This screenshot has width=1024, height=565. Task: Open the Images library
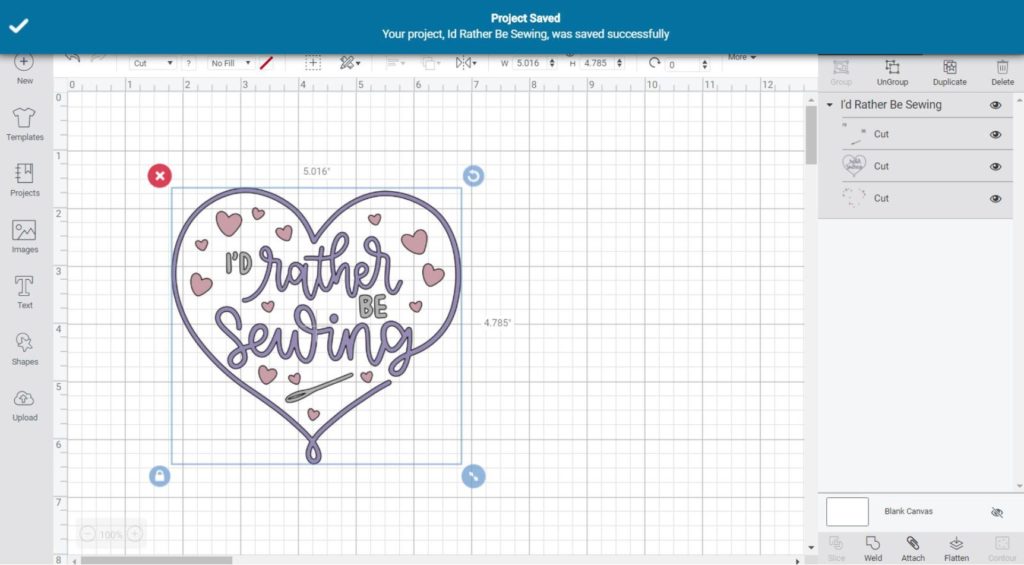pos(24,236)
